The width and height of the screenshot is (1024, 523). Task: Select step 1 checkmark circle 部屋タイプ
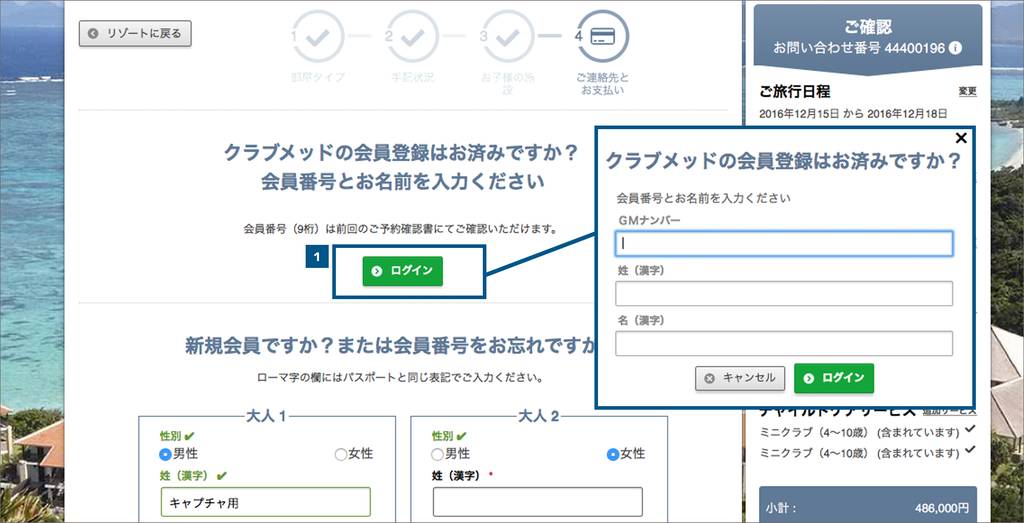318,36
